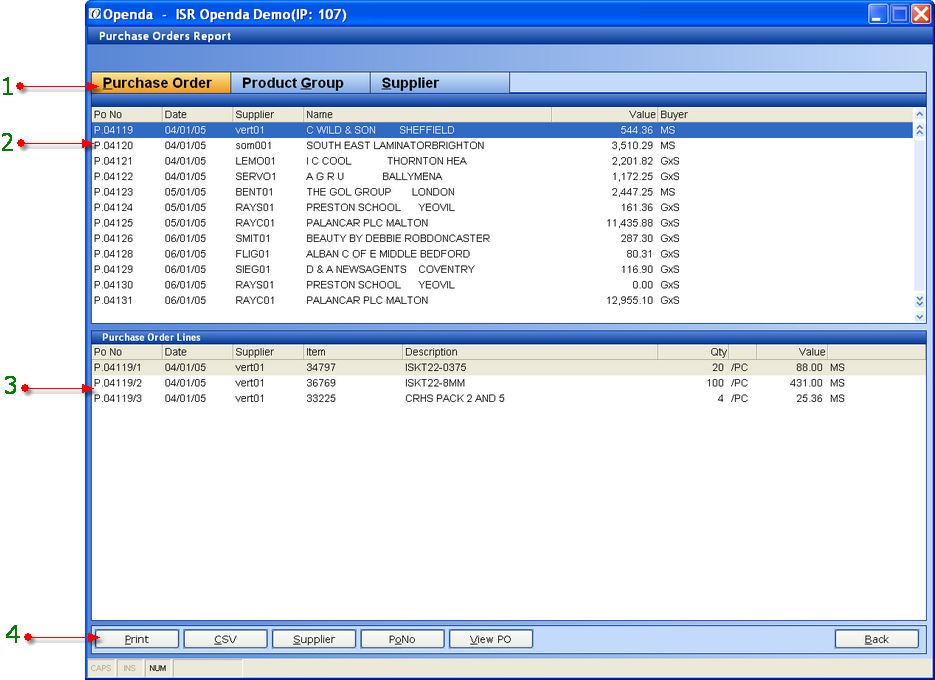Click description ISKT22-0375

point(435,367)
